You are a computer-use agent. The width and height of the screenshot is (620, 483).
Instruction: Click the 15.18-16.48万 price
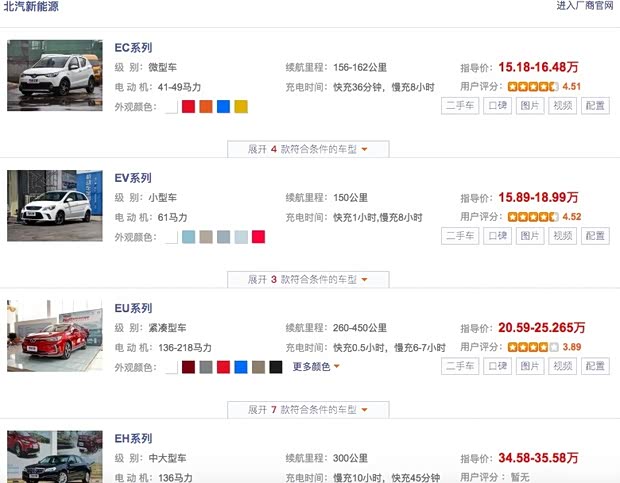coord(538,67)
